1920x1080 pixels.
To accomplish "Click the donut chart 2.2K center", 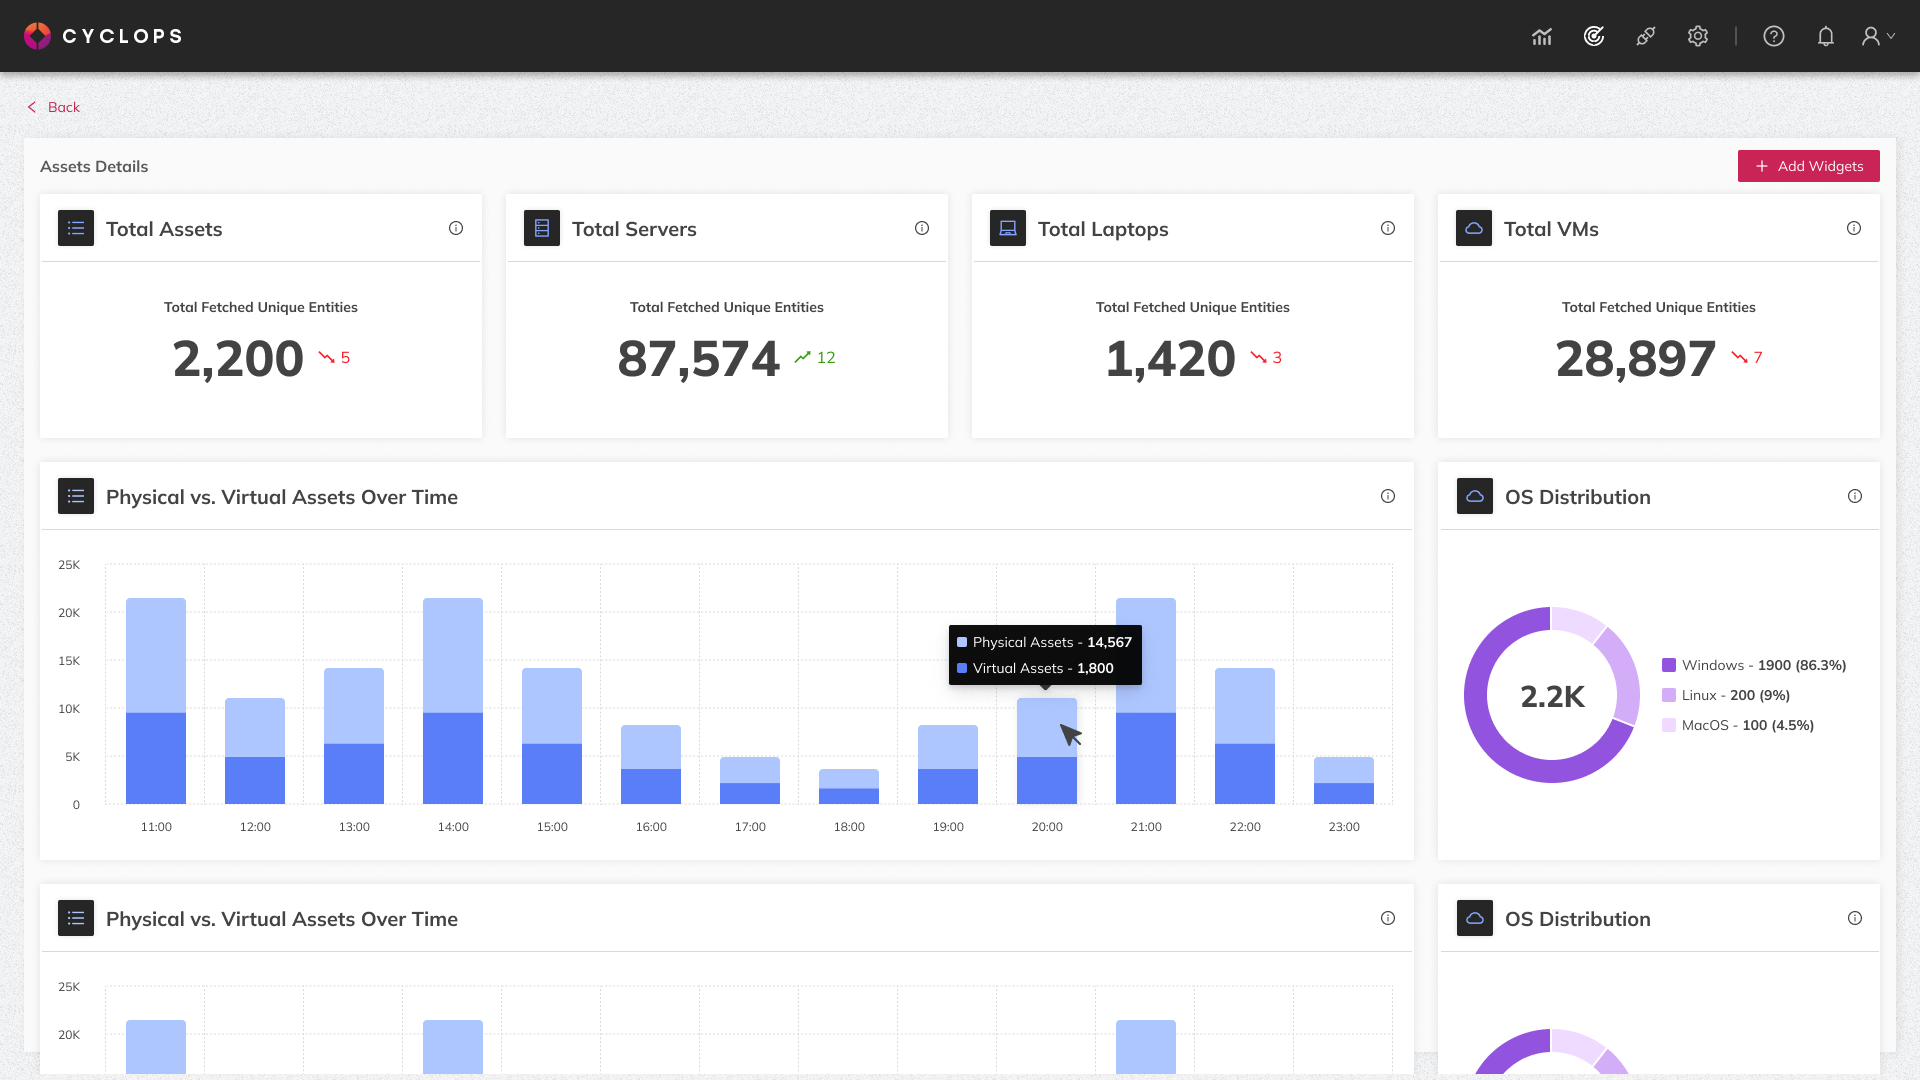I will pyautogui.click(x=1552, y=696).
